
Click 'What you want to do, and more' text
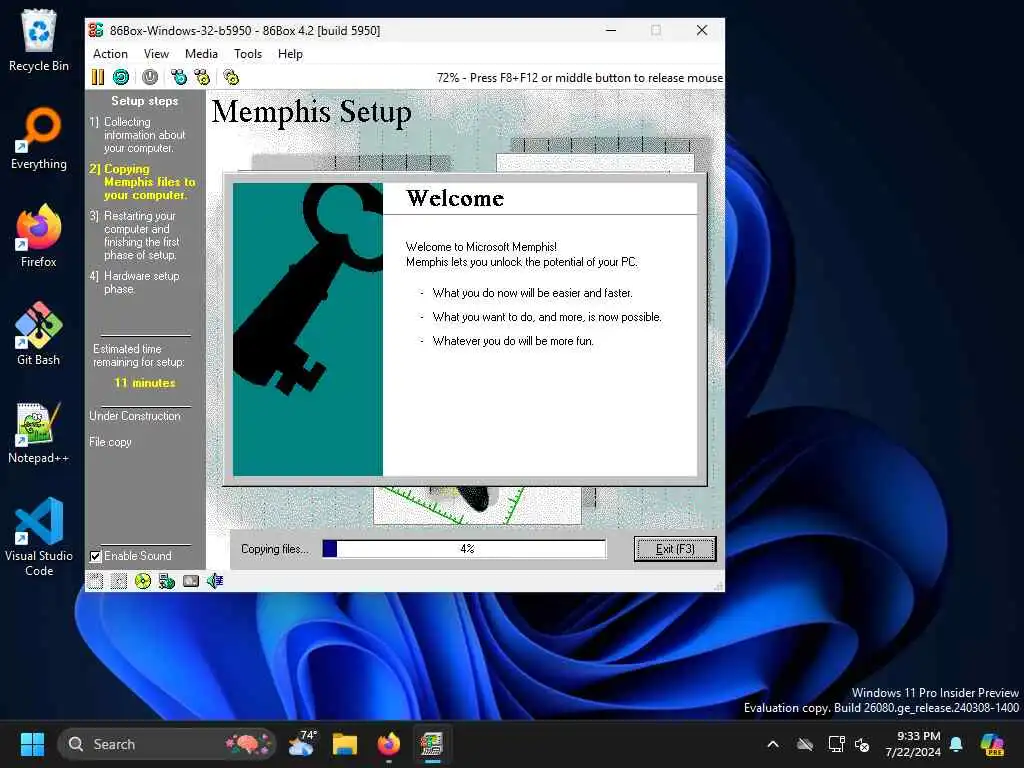[x=547, y=317]
